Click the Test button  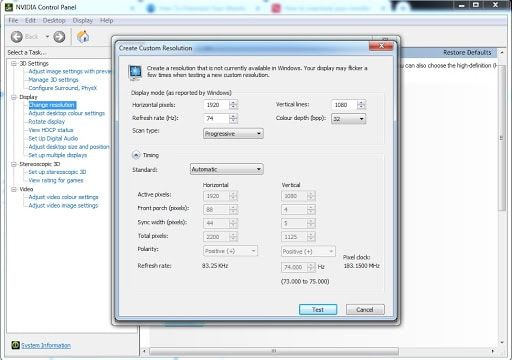point(318,310)
